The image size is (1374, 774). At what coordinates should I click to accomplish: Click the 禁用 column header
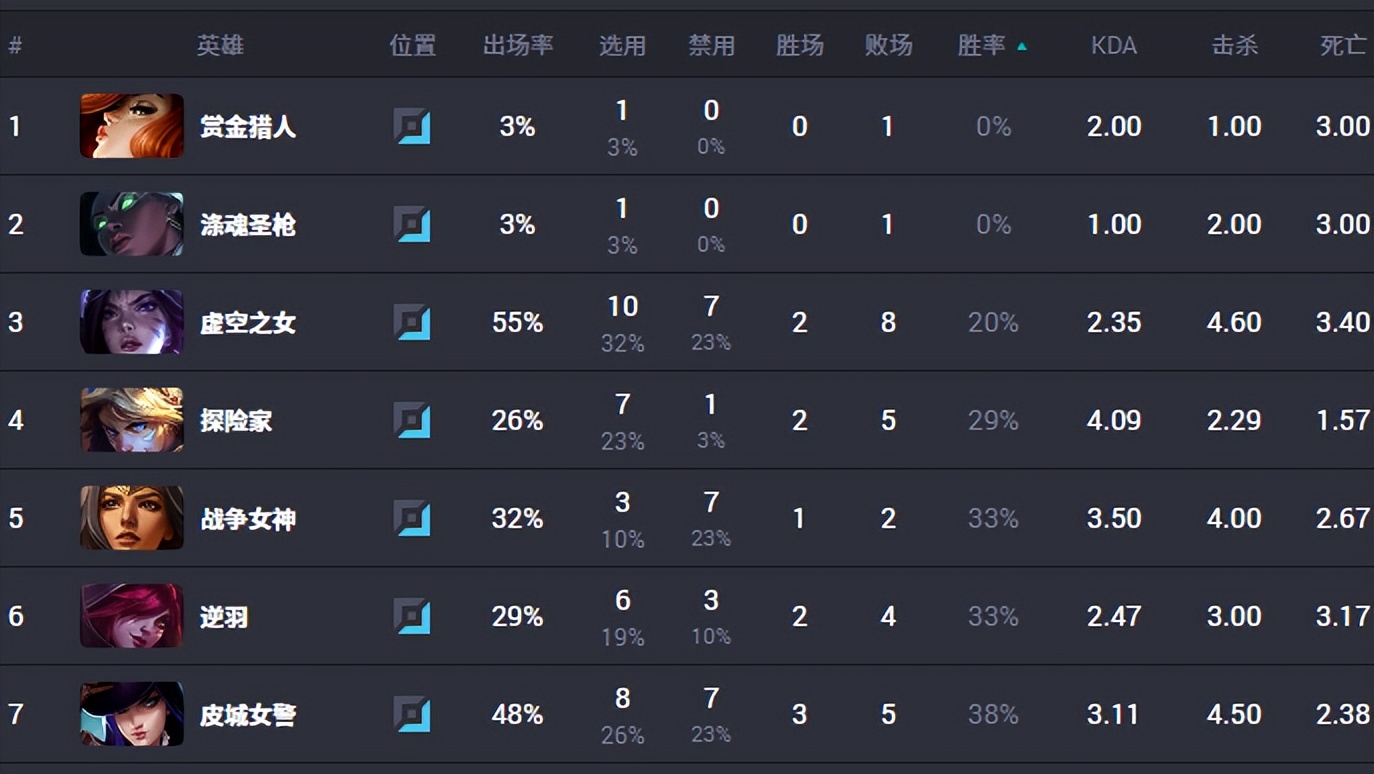coord(711,46)
